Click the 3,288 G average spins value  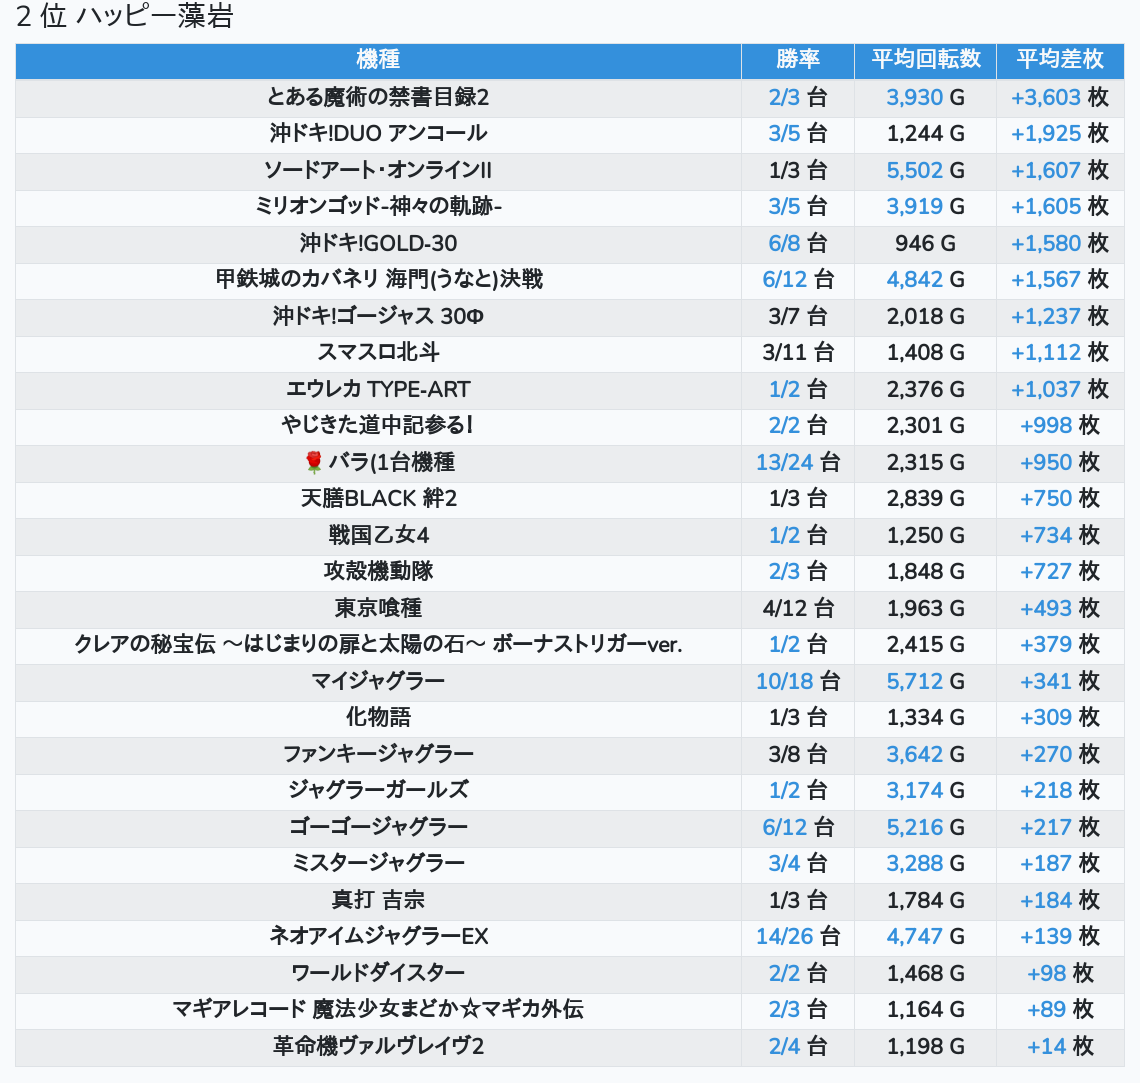coord(926,863)
